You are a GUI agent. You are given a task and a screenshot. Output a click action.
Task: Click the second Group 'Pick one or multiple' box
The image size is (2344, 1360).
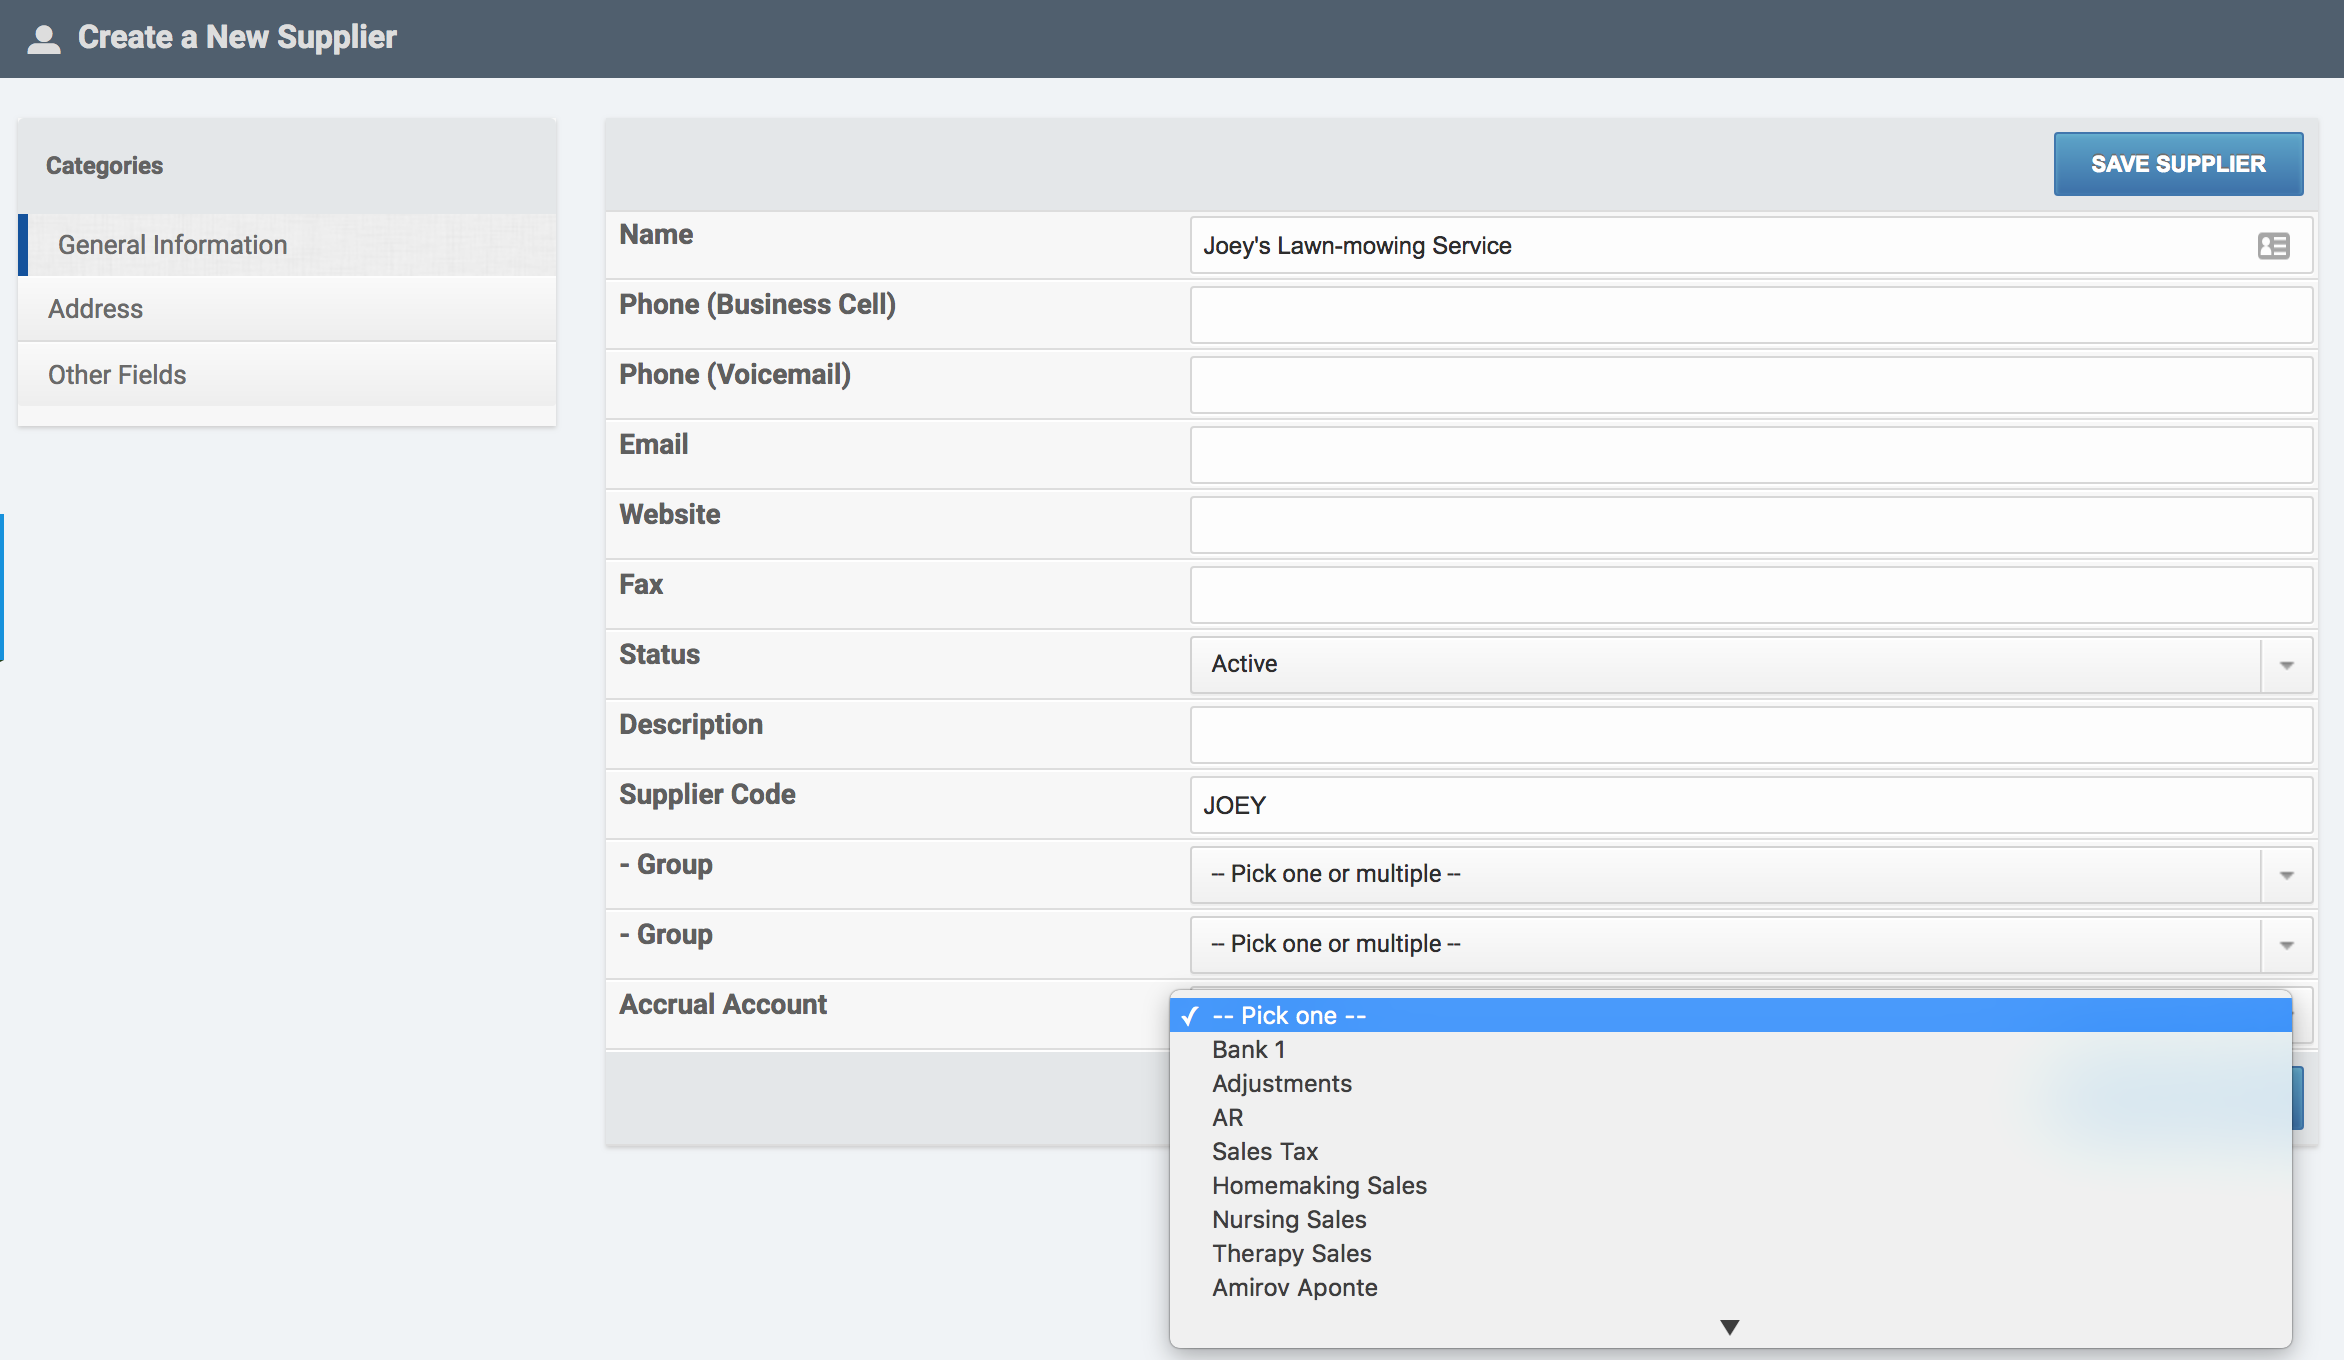tap(1751, 945)
